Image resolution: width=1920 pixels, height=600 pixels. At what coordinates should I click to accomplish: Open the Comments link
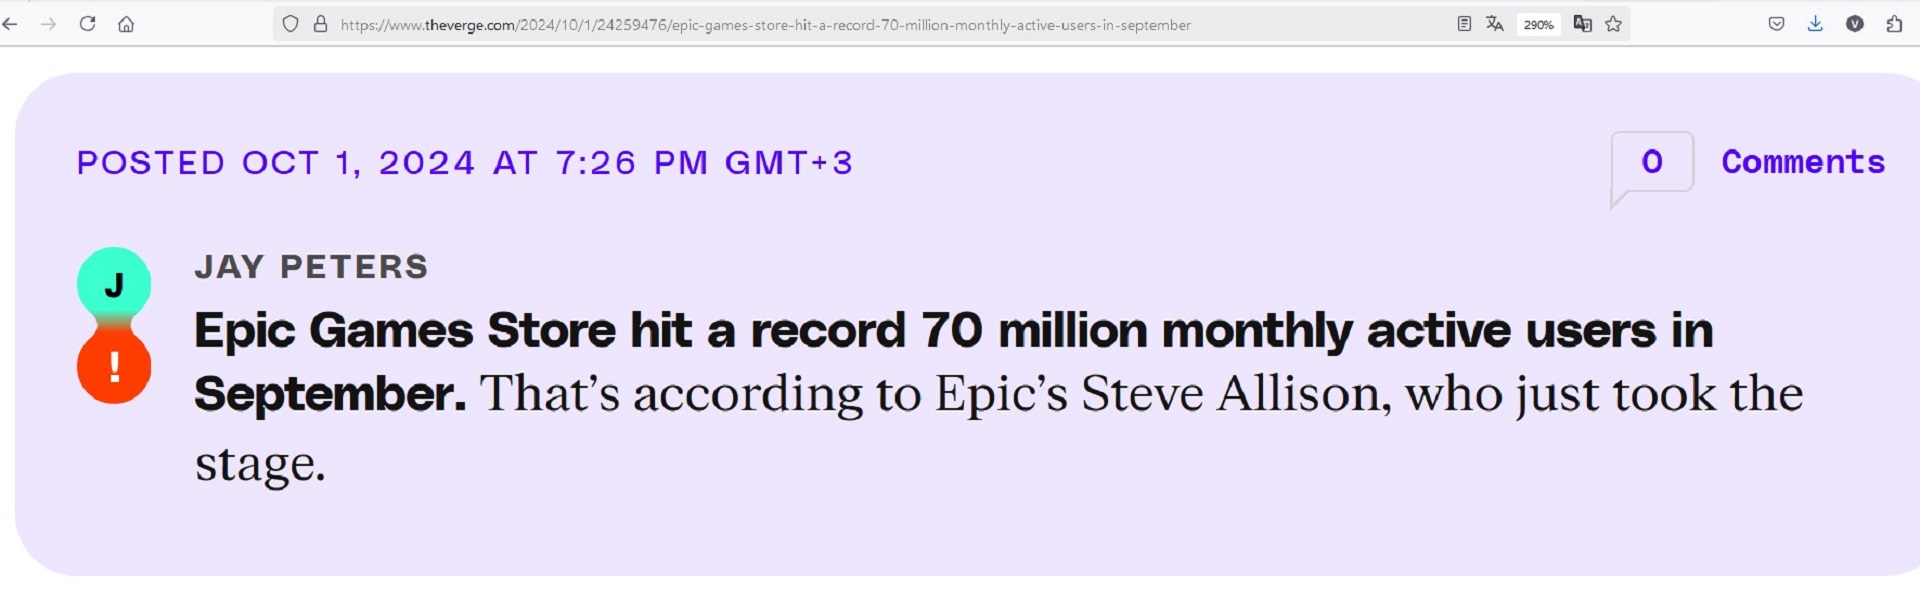pyautogui.click(x=1802, y=162)
